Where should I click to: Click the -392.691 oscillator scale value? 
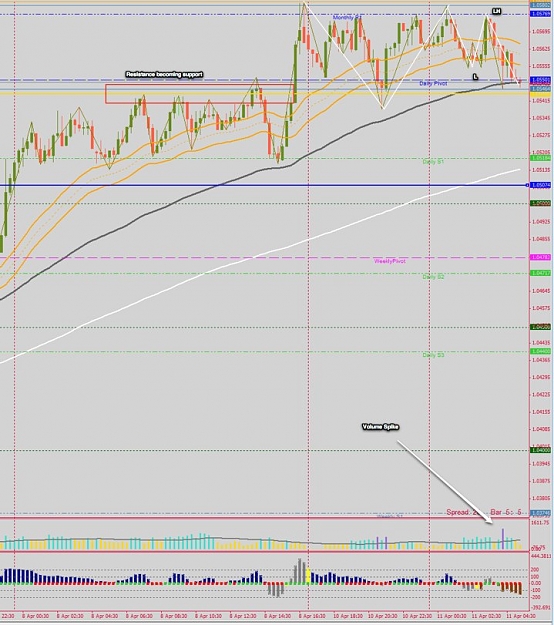pyautogui.click(x=541, y=608)
